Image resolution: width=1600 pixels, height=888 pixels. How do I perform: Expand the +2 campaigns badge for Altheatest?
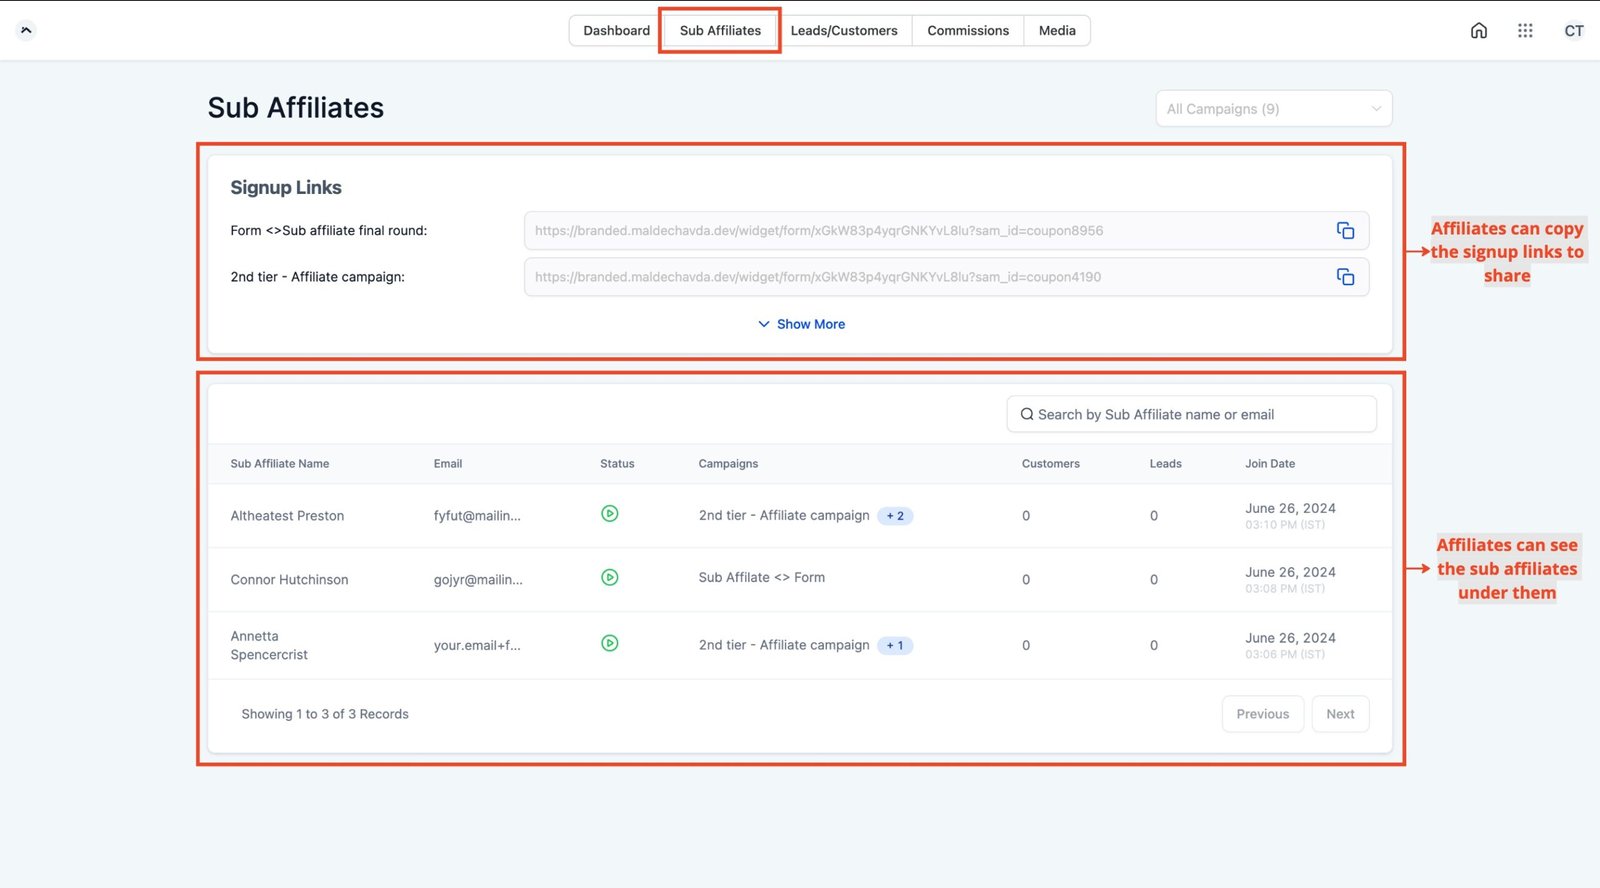(895, 516)
